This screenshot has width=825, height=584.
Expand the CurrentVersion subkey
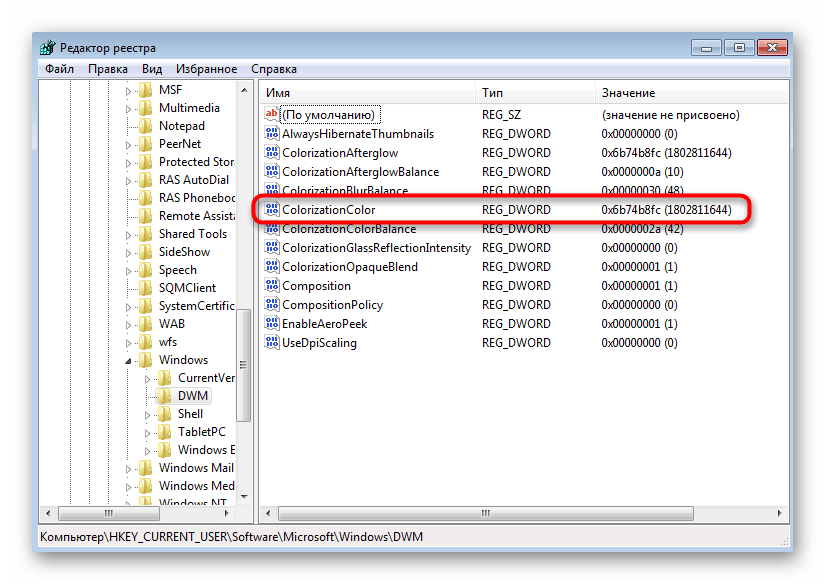pos(147,379)
